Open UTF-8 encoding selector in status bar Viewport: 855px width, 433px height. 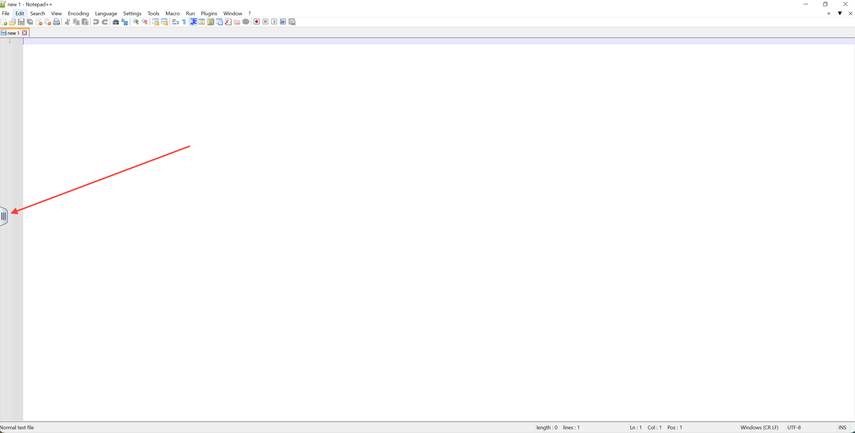point(794,427)
